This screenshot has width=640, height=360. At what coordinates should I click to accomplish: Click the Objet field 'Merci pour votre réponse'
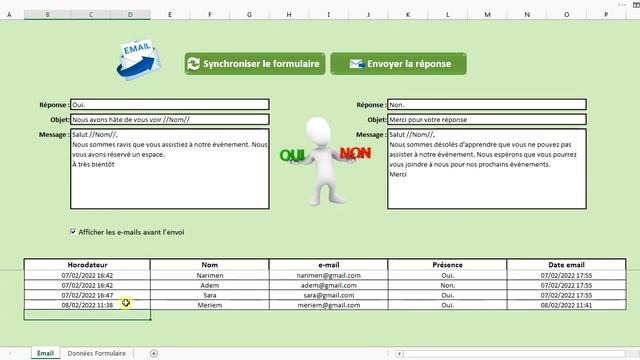coord(487,120)
